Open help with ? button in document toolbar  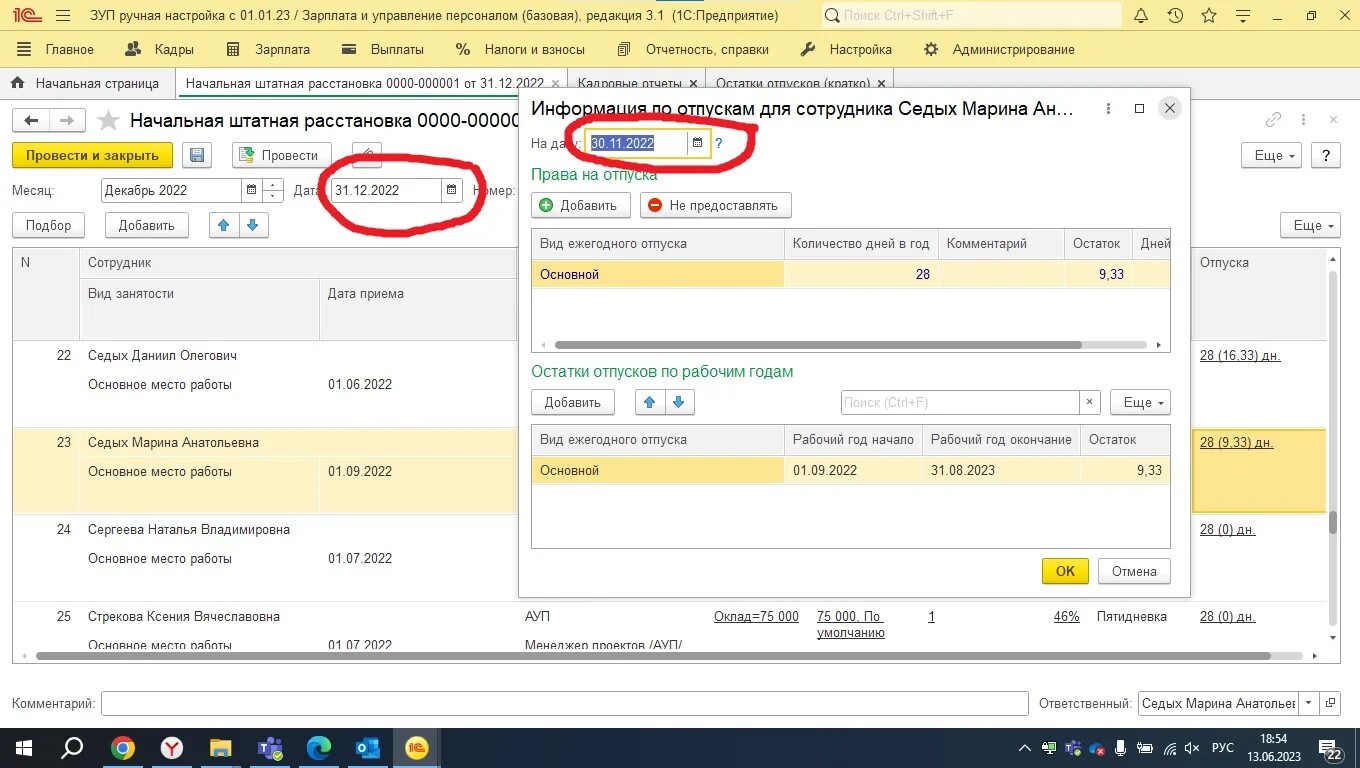click(1325, 155)
